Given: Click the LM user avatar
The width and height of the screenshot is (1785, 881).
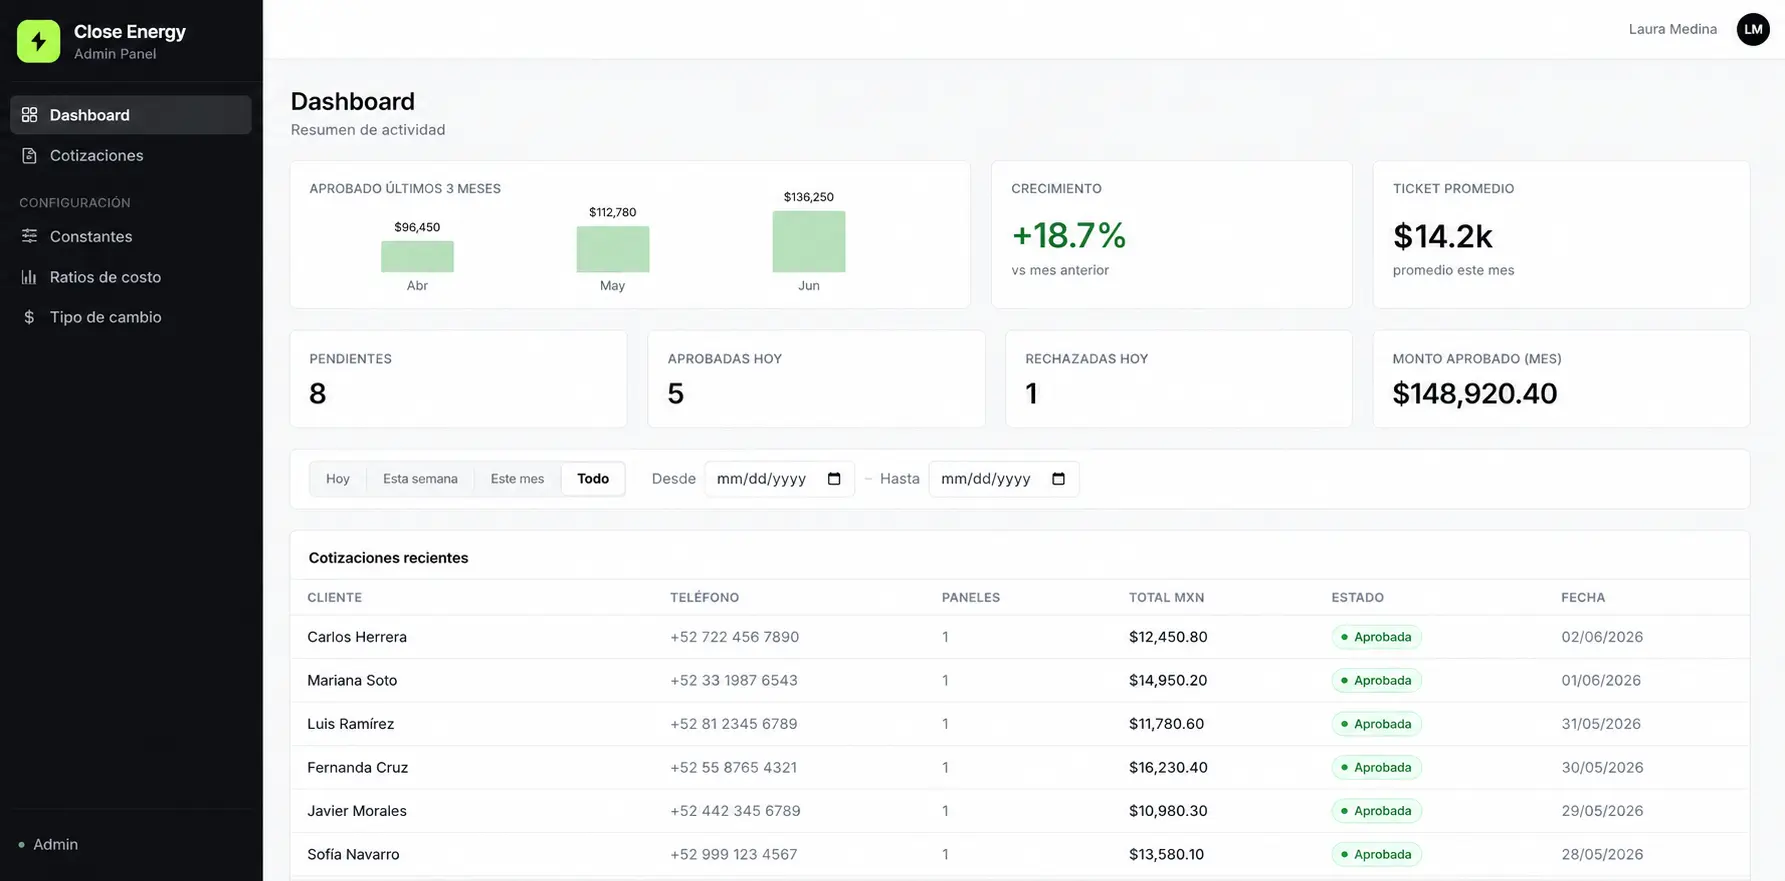Looking at the screenshot, I should (1753, 29).
